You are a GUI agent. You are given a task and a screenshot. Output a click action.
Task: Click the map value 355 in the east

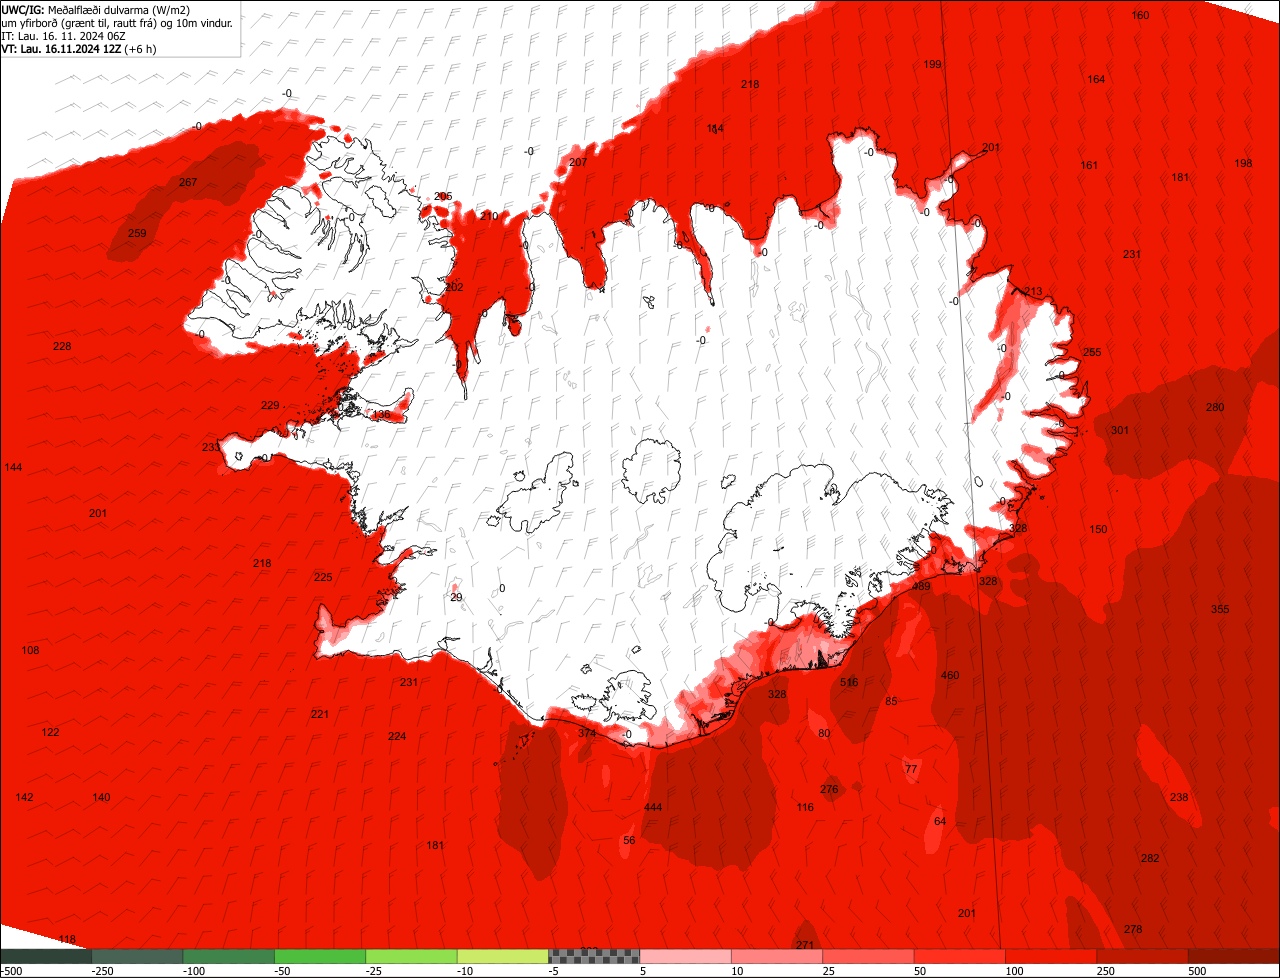coord(1220,610)
